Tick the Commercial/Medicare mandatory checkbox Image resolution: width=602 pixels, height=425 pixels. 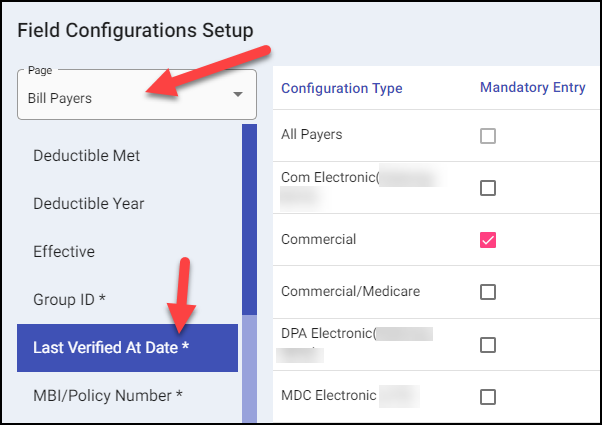click(x=488, y=292)
